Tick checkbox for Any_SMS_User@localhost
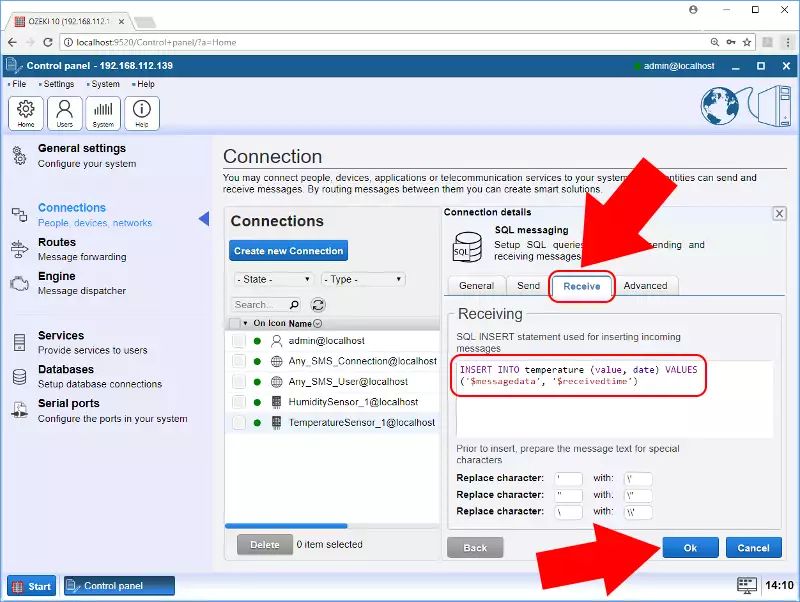The image size is (800, 602). click(239, 382)
